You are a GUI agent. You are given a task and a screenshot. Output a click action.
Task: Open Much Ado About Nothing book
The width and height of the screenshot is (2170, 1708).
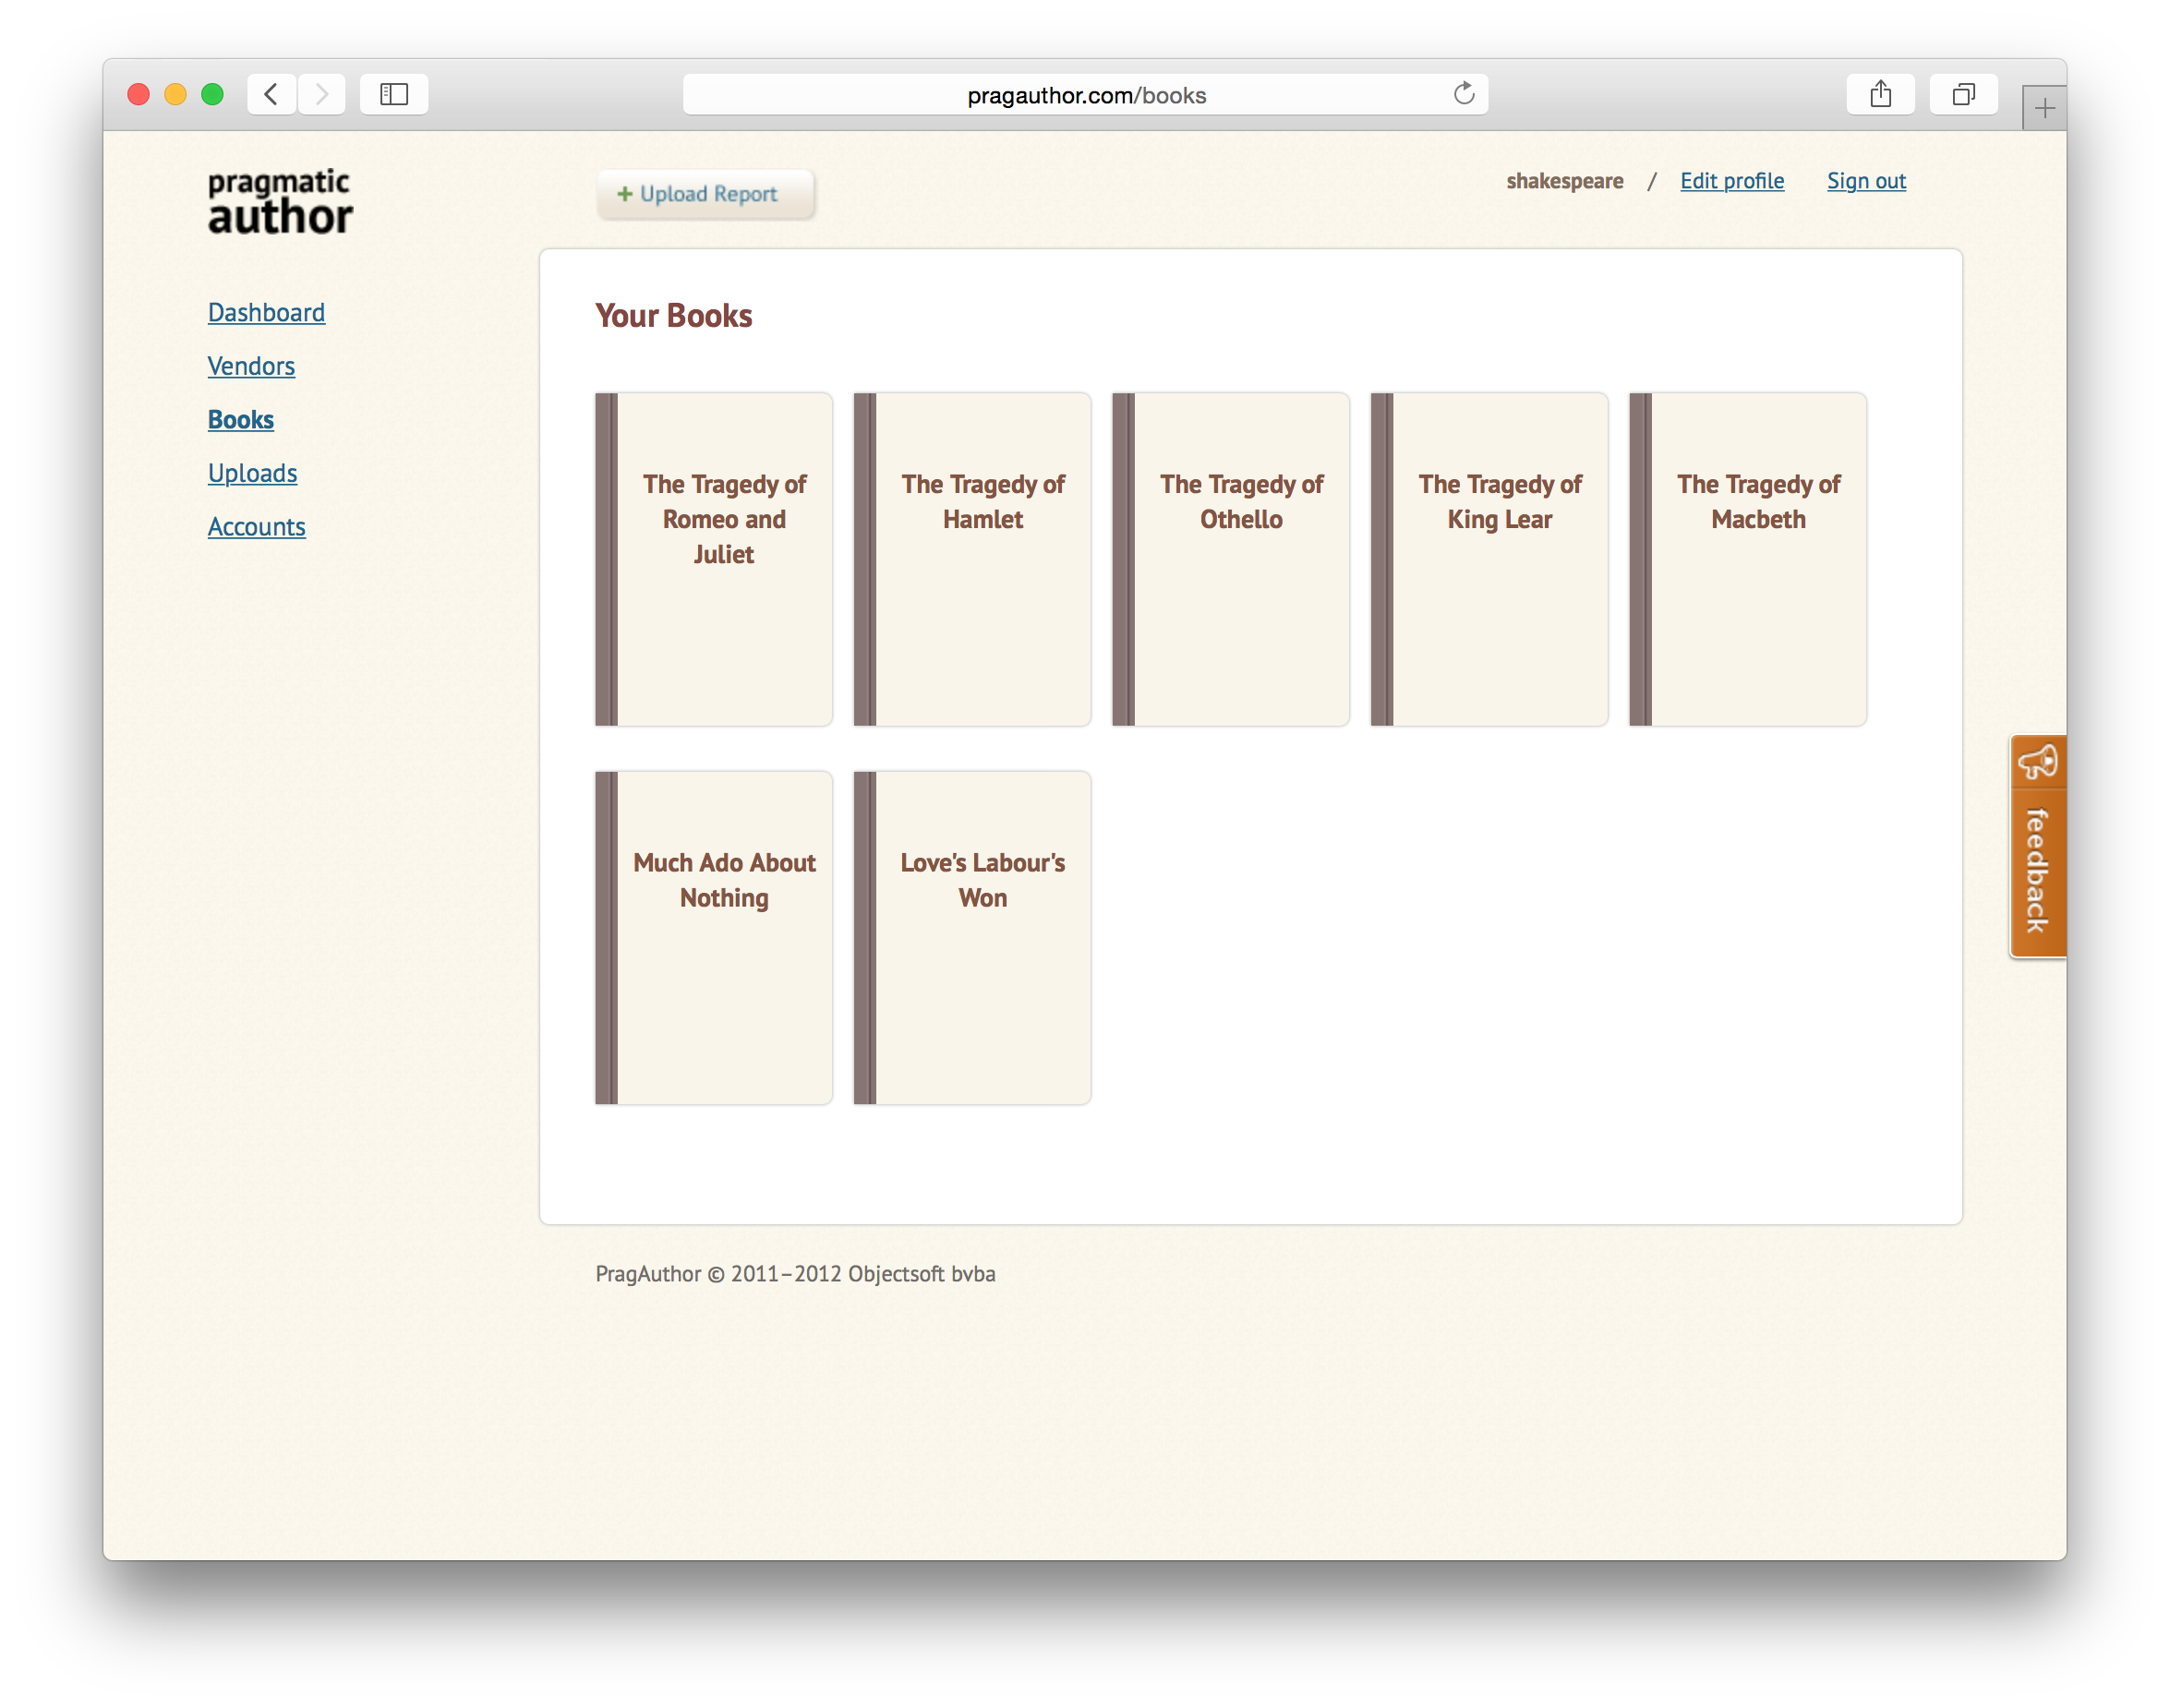(714, 937)
